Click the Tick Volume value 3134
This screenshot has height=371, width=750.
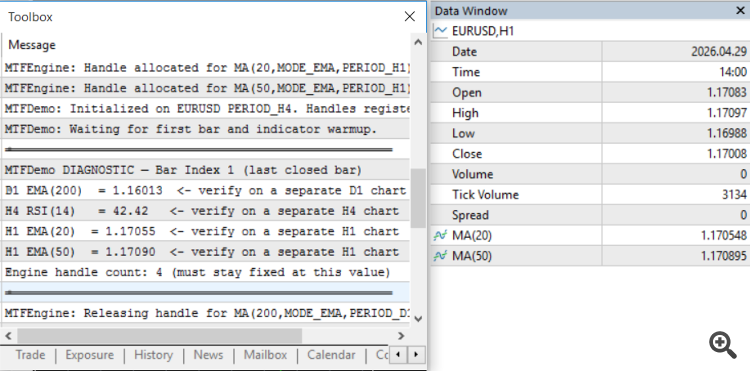(x=734, y=195)
